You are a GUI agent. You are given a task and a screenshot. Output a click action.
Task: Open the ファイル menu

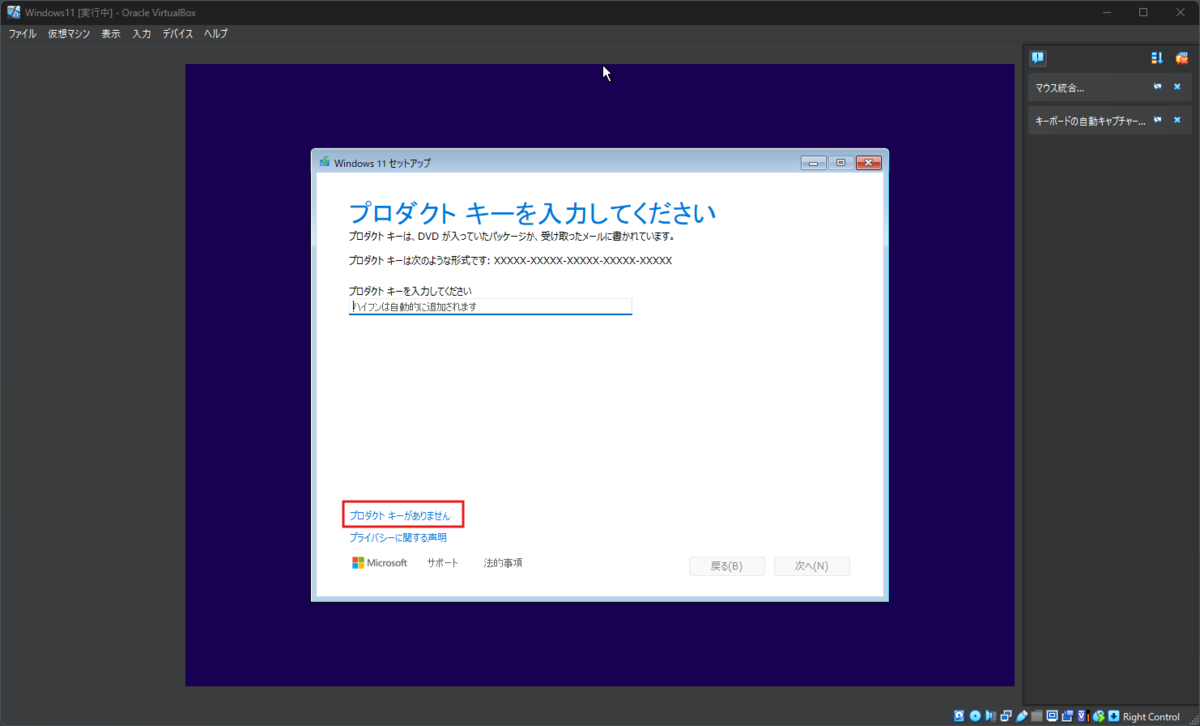click(22, 33)
